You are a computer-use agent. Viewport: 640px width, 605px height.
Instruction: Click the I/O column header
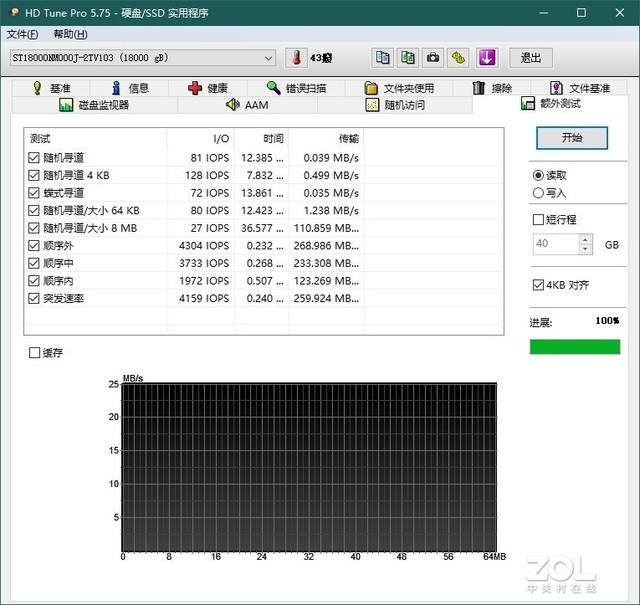[200, 139]
